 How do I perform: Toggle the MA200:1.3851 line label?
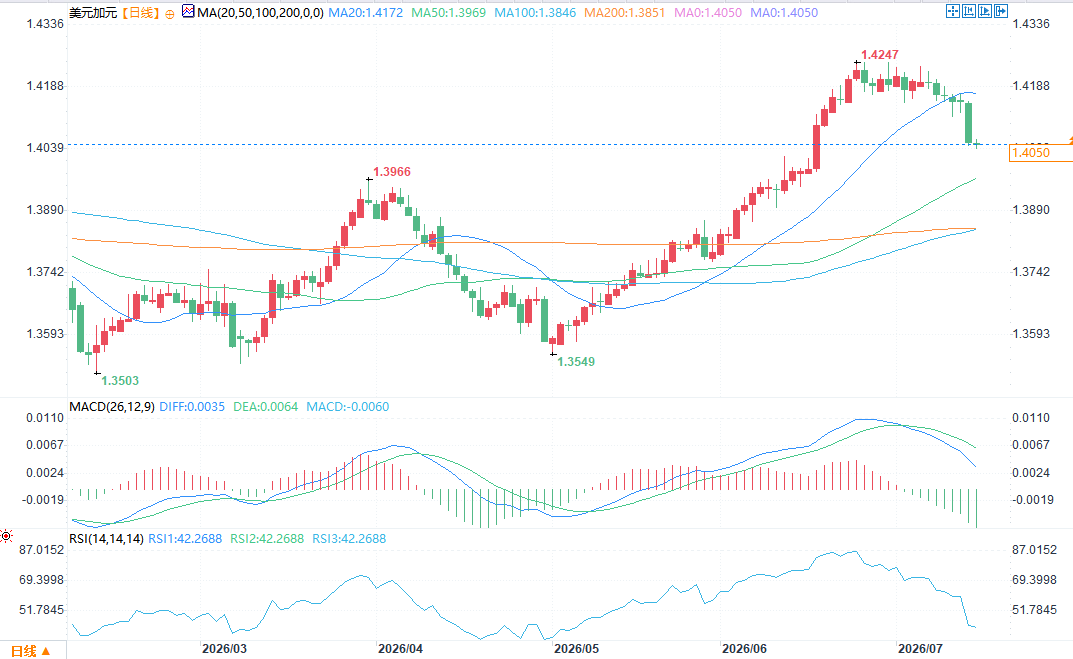[624, 12]
